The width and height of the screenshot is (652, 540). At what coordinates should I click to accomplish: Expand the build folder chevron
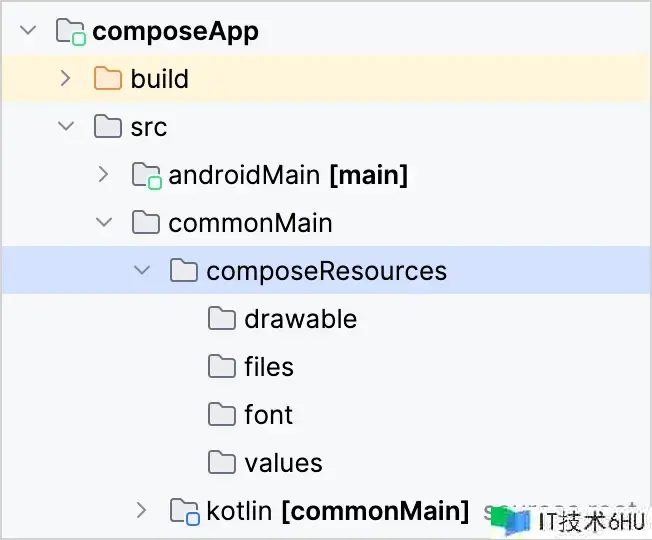coord(66,79)
